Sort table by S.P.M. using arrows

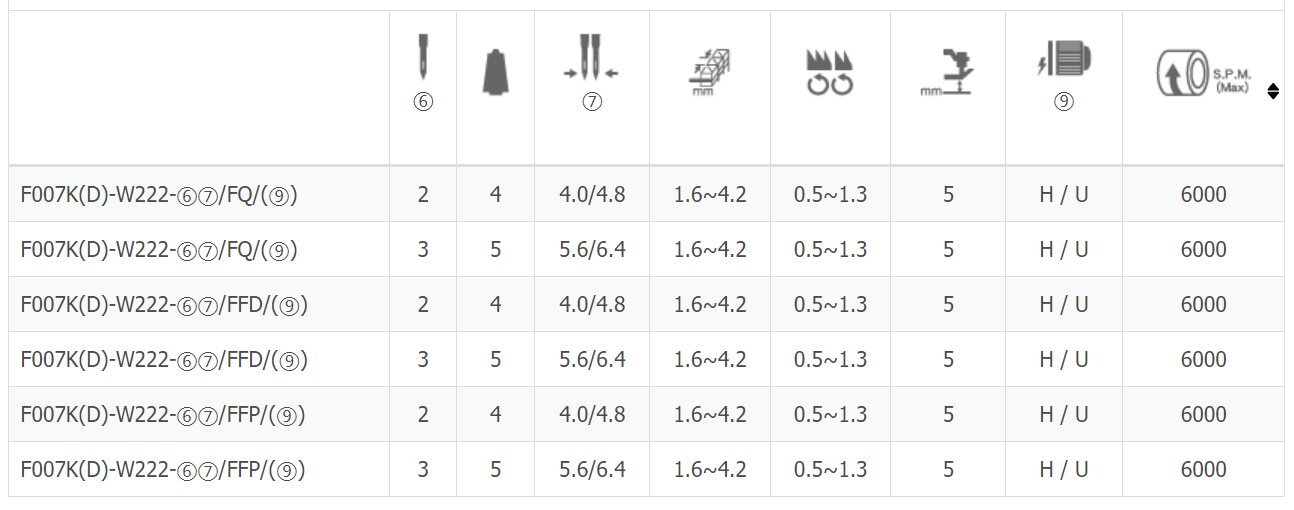point(1273,91)
